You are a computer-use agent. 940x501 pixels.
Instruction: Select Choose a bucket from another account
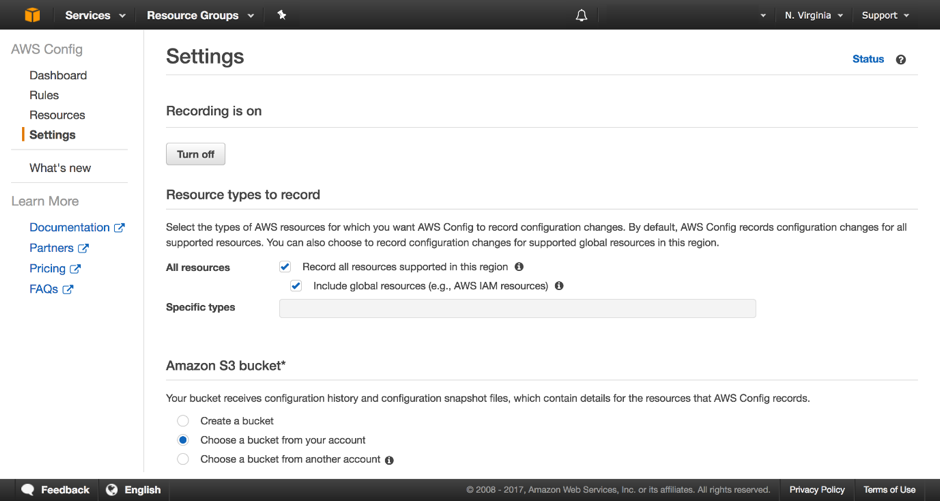[183, 459]
